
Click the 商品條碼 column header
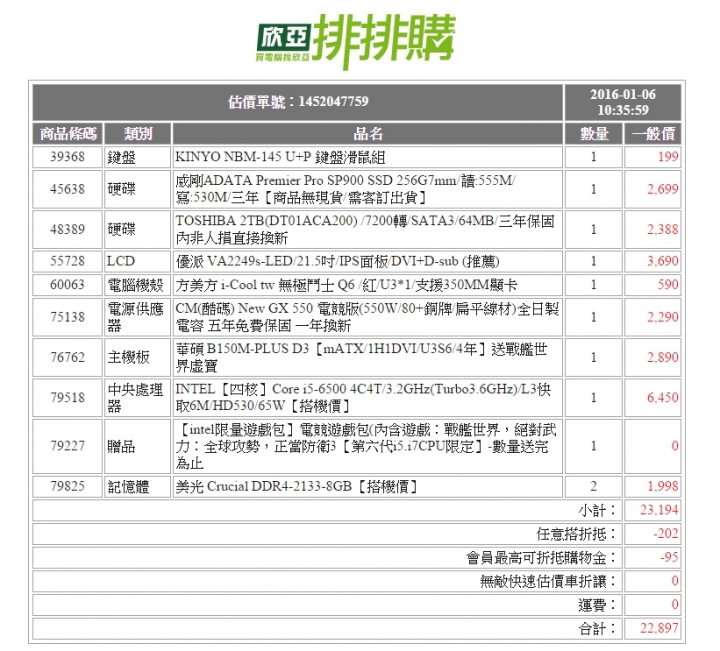pyautogui.click(x=68, y=134)
